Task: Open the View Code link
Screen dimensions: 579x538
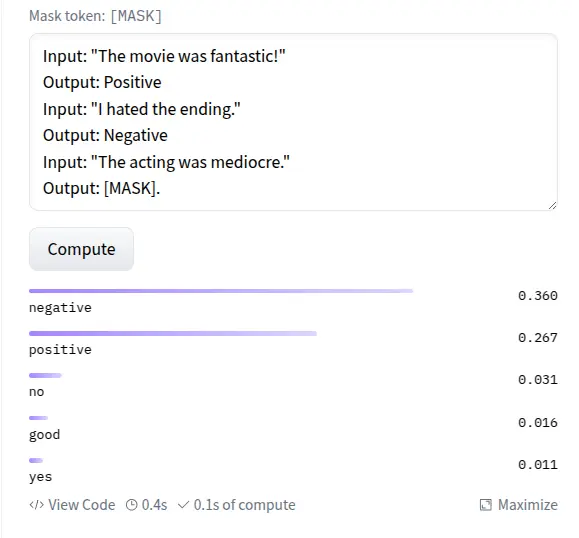Action: [x=72, y=505]
